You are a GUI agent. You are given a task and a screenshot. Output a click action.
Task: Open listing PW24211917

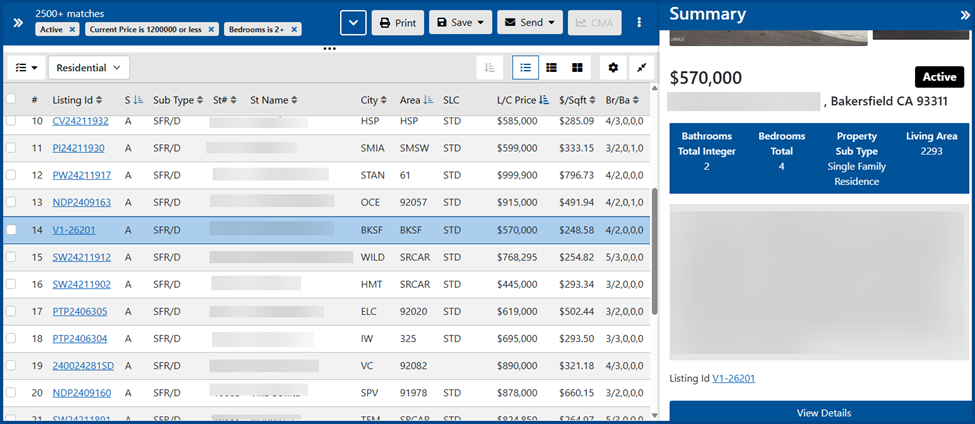(x=81, y=175)
